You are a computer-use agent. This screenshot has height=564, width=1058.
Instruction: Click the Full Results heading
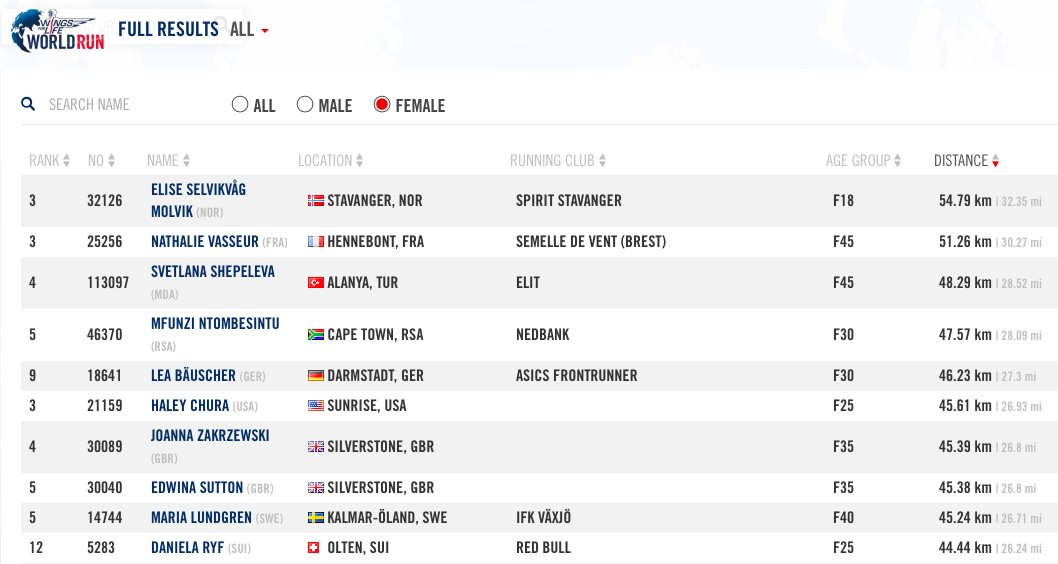168,29
